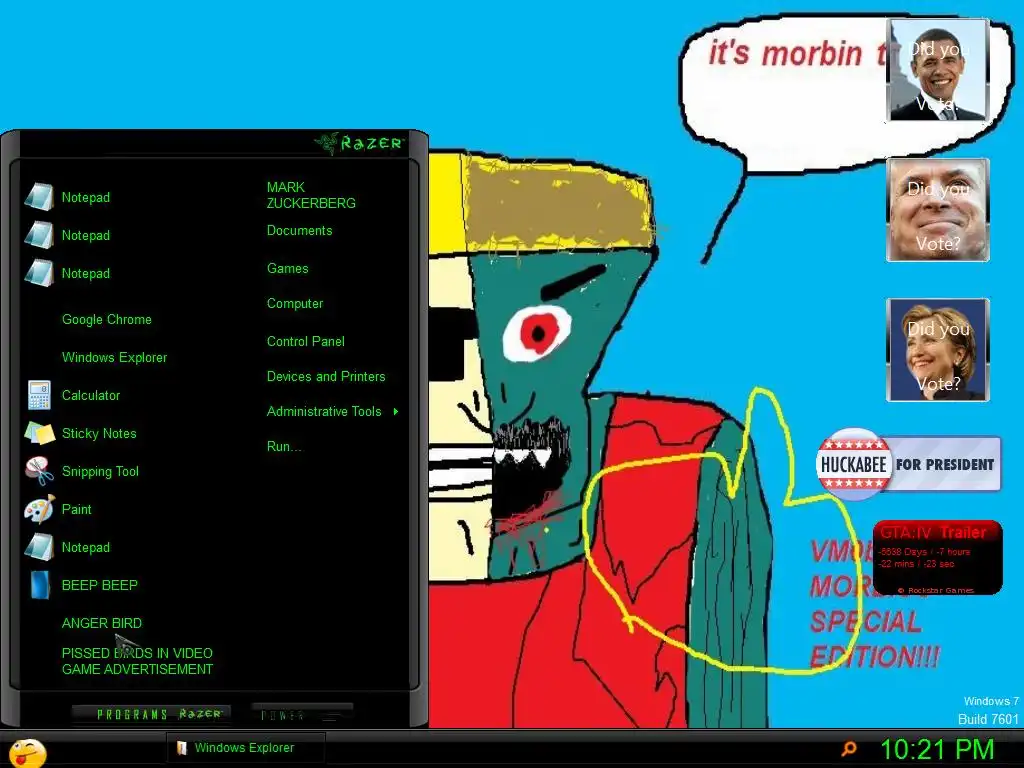Click the Calculator text label
The height and width of the screenshot is (768, 1024).
pyautogui.click(x=91, y=395)
